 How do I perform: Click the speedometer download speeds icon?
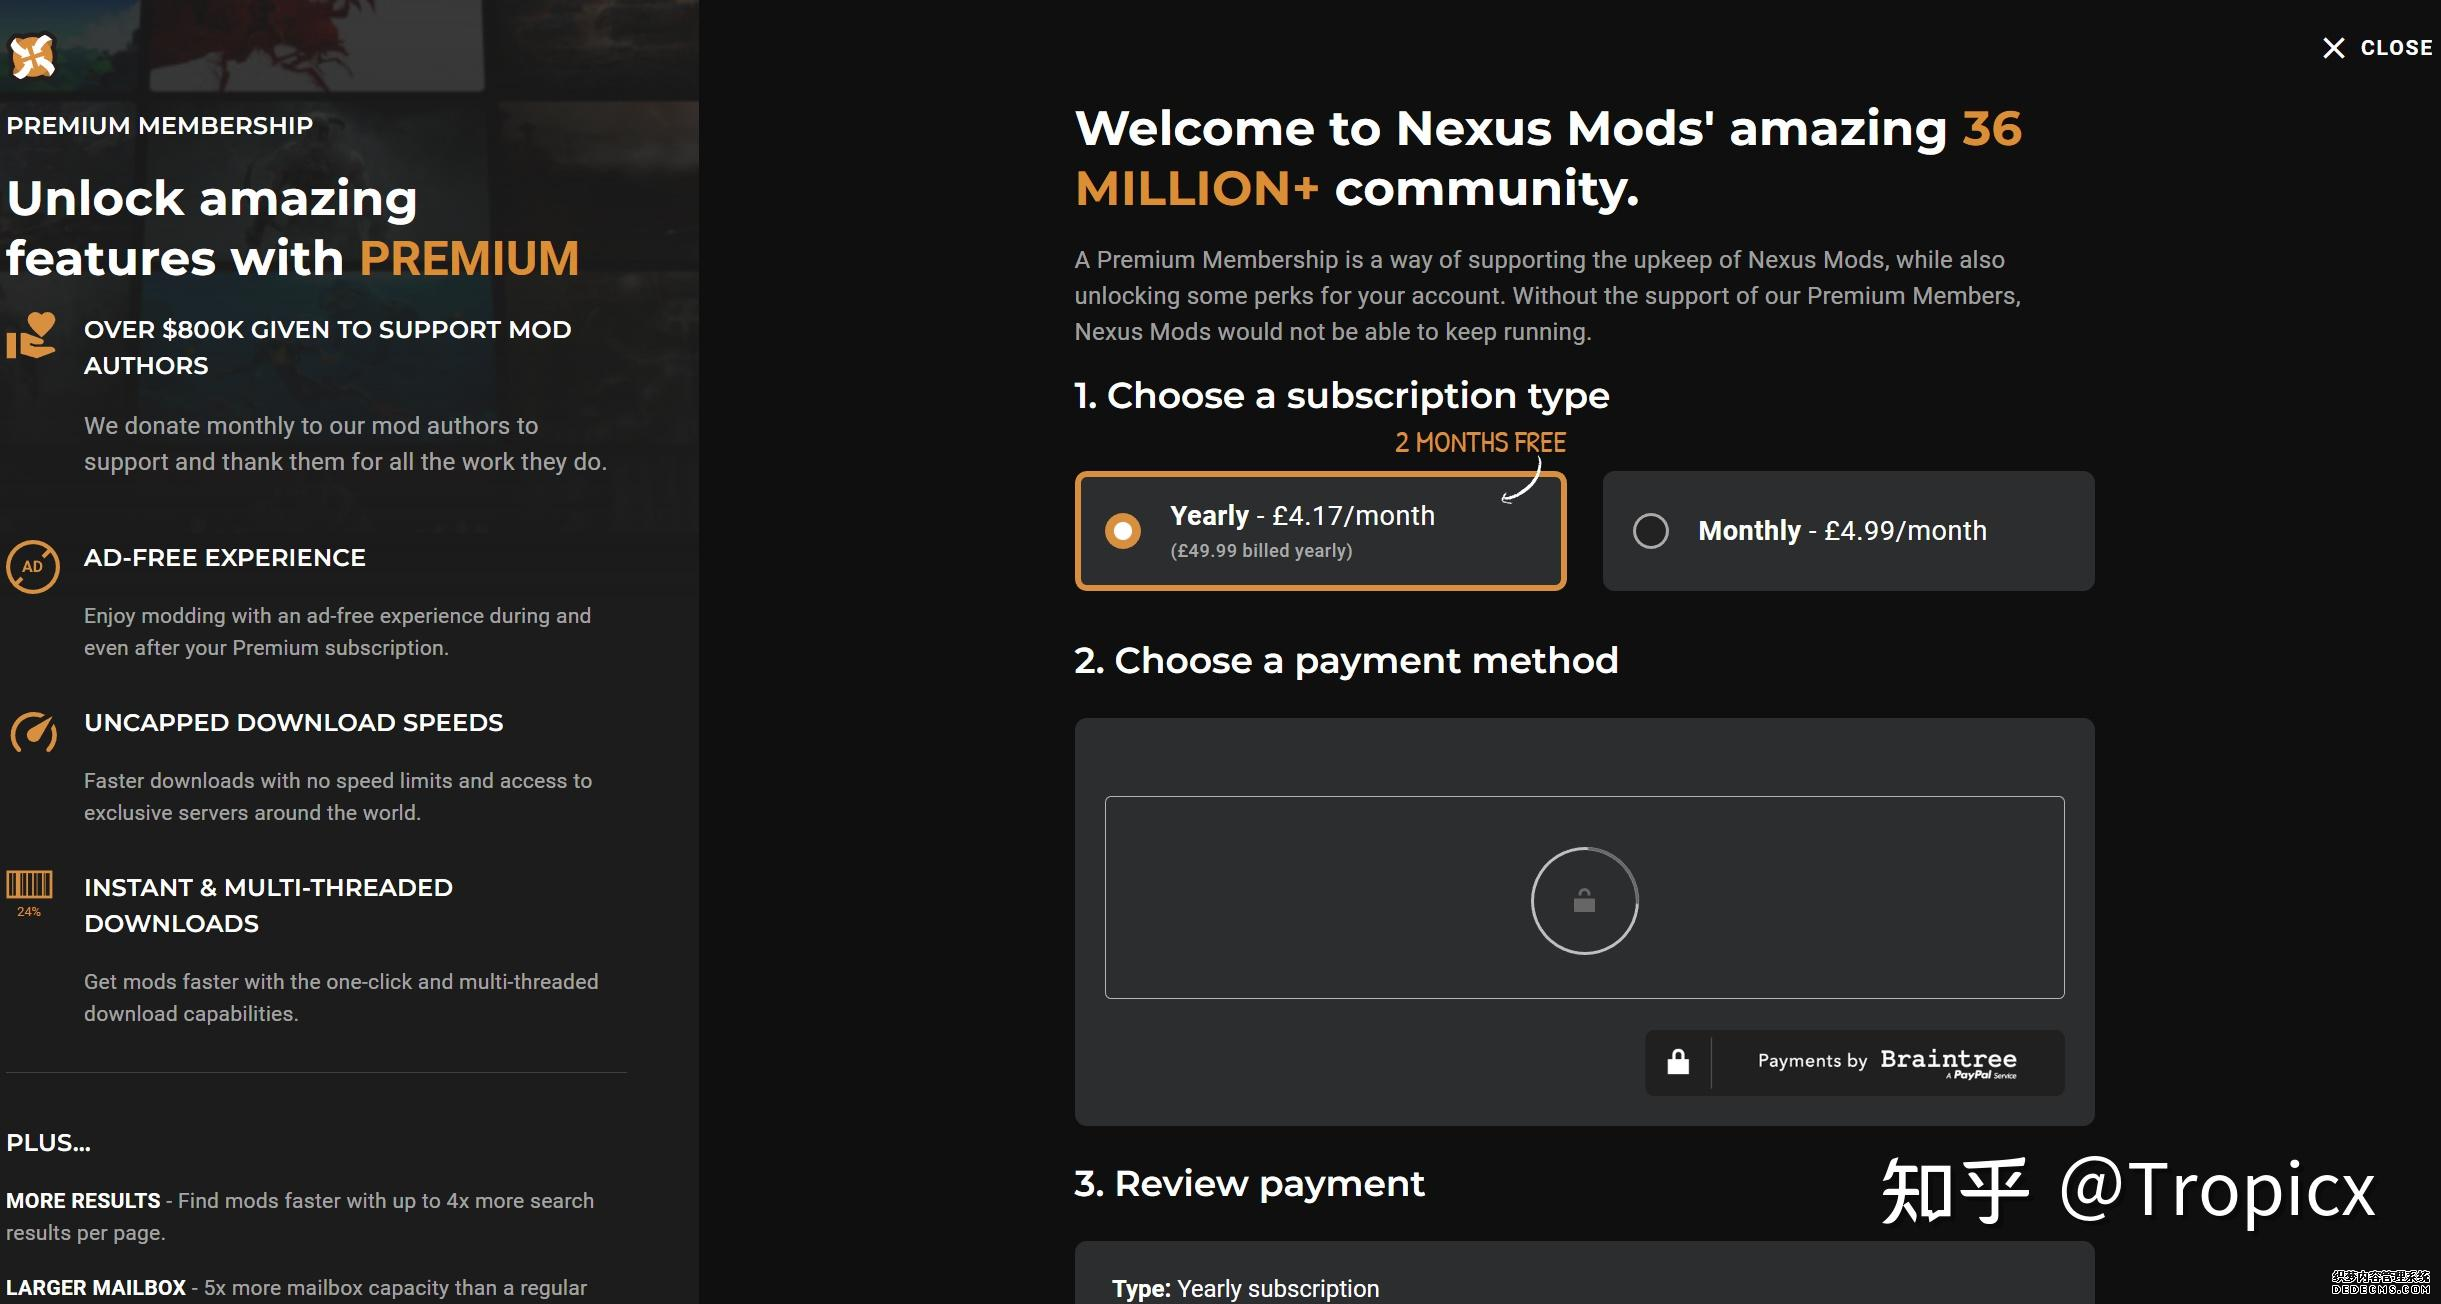tap(33, 733)
